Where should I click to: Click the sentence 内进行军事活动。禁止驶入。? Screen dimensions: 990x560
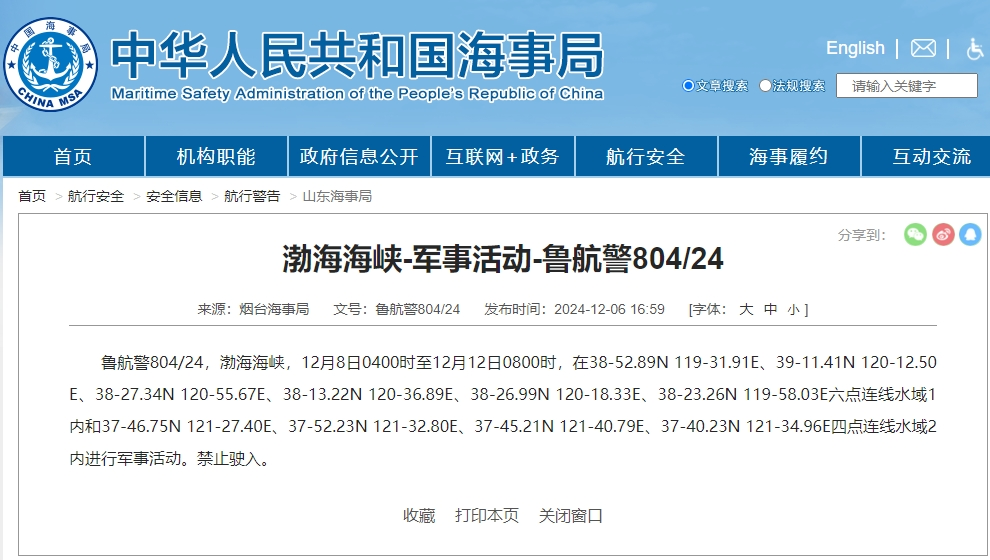coord(170,459)
